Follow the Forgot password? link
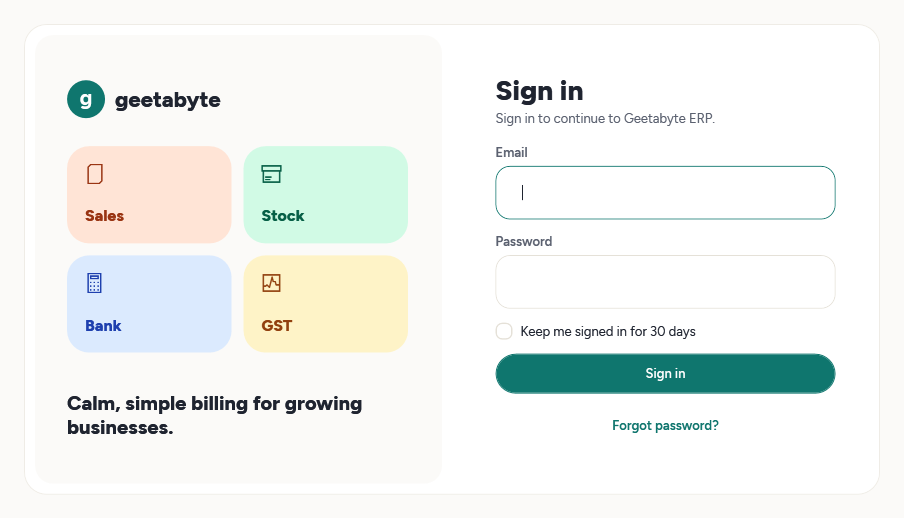904x518 pixels. click(665, 426)
